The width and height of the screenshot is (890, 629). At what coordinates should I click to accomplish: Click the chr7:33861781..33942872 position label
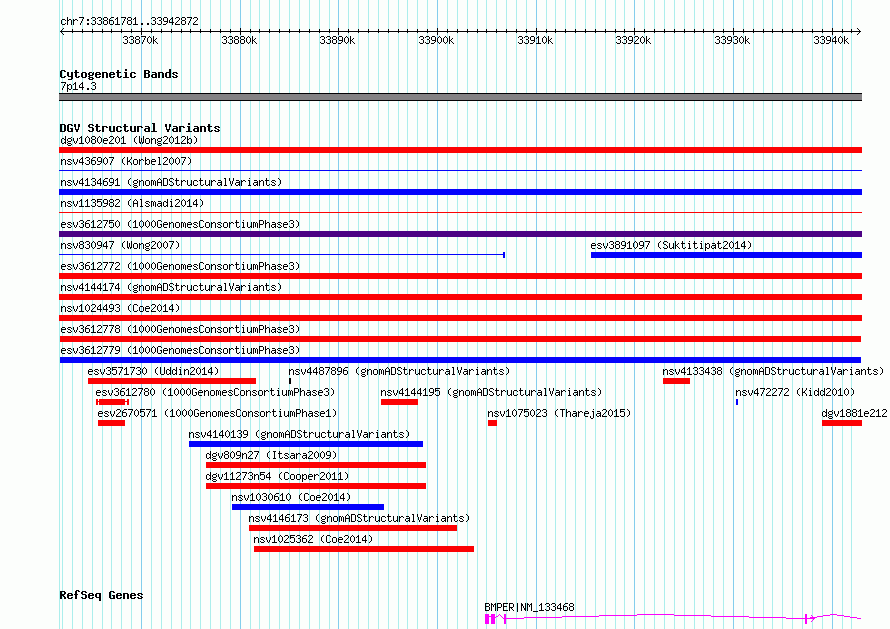click(x=129, y=21)
